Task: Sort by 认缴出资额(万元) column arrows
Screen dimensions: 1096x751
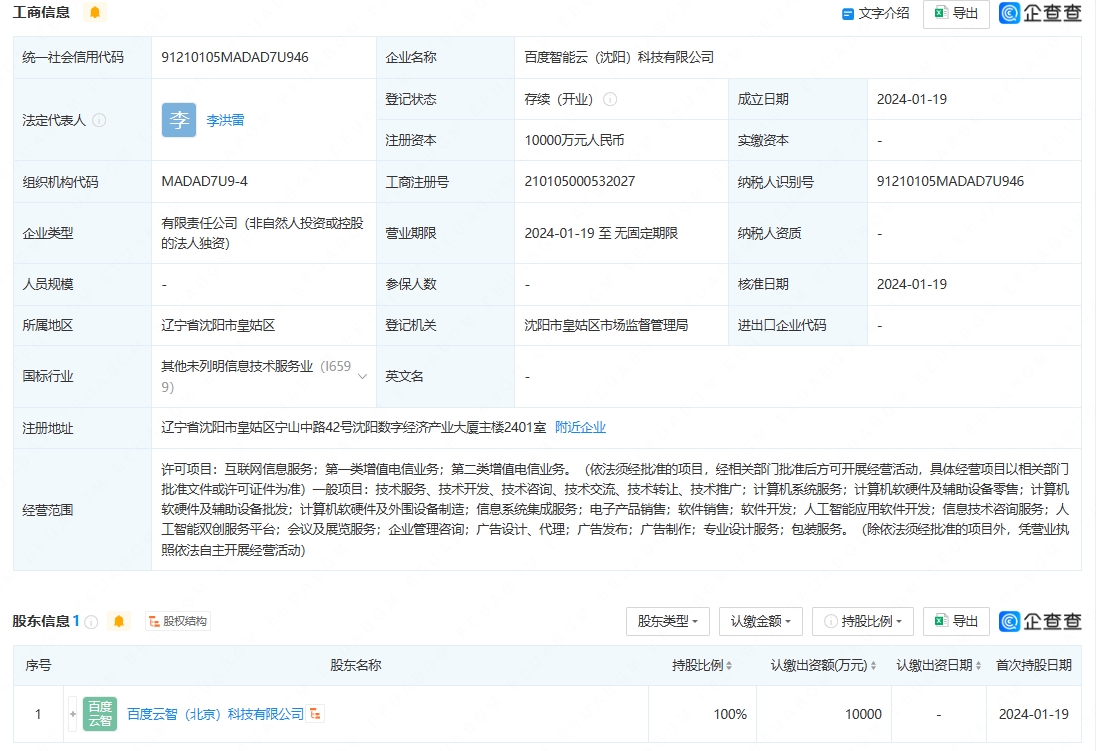Action: point(873,666)
